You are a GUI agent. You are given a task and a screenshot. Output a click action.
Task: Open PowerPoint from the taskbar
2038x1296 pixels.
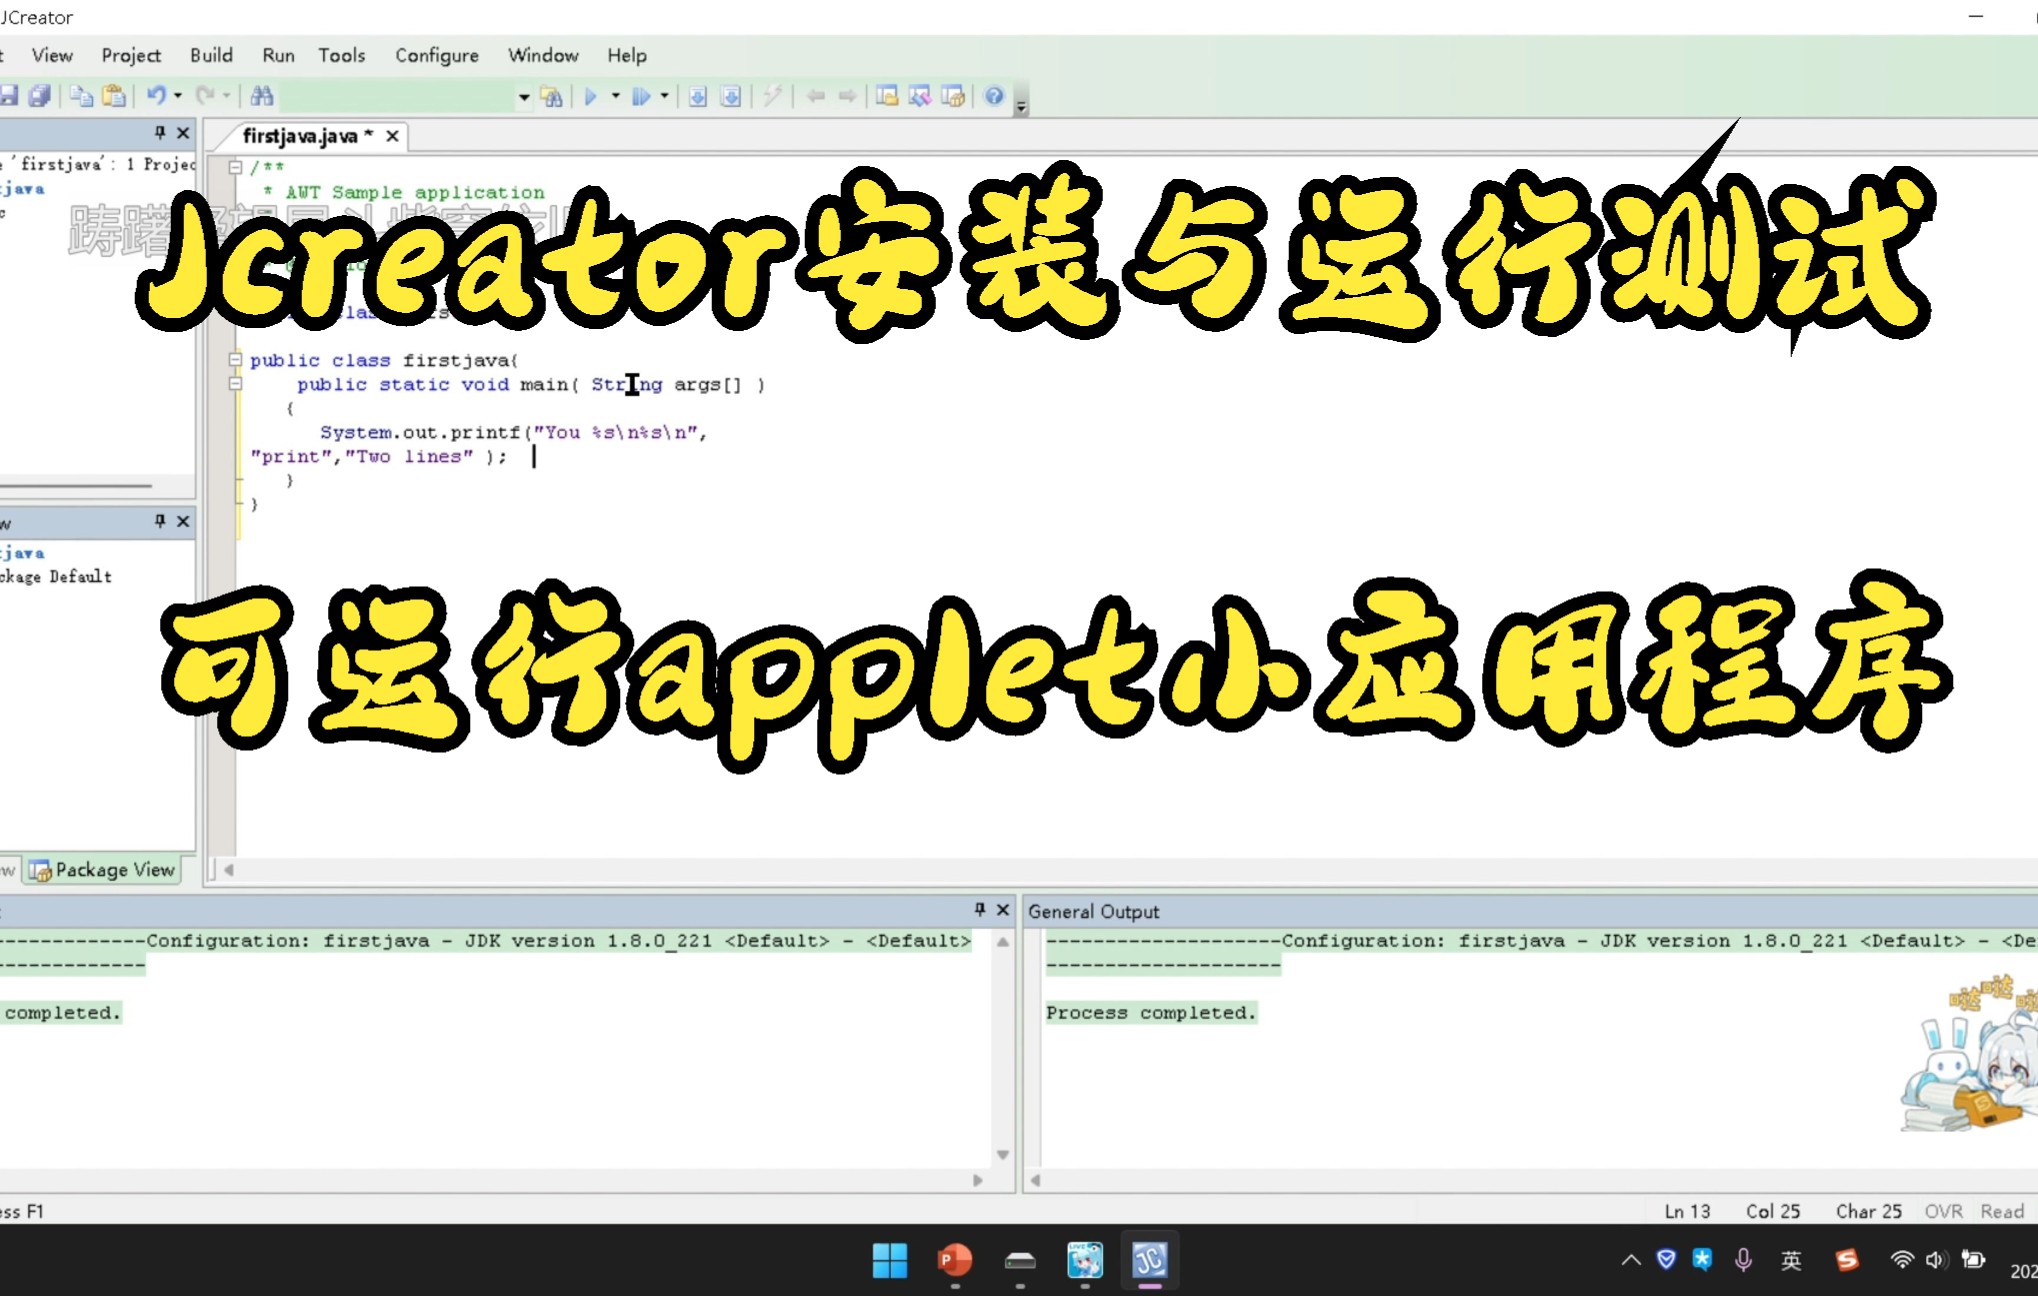pos(953,1260)
